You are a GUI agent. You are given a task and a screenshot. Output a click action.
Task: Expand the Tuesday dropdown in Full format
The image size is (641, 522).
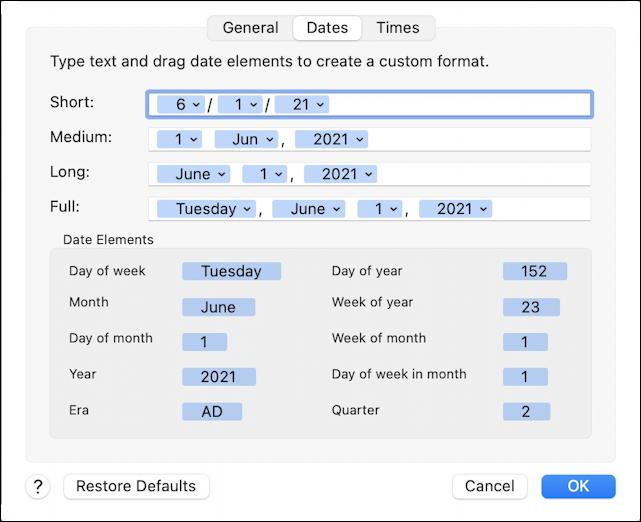tap(206, 209)
